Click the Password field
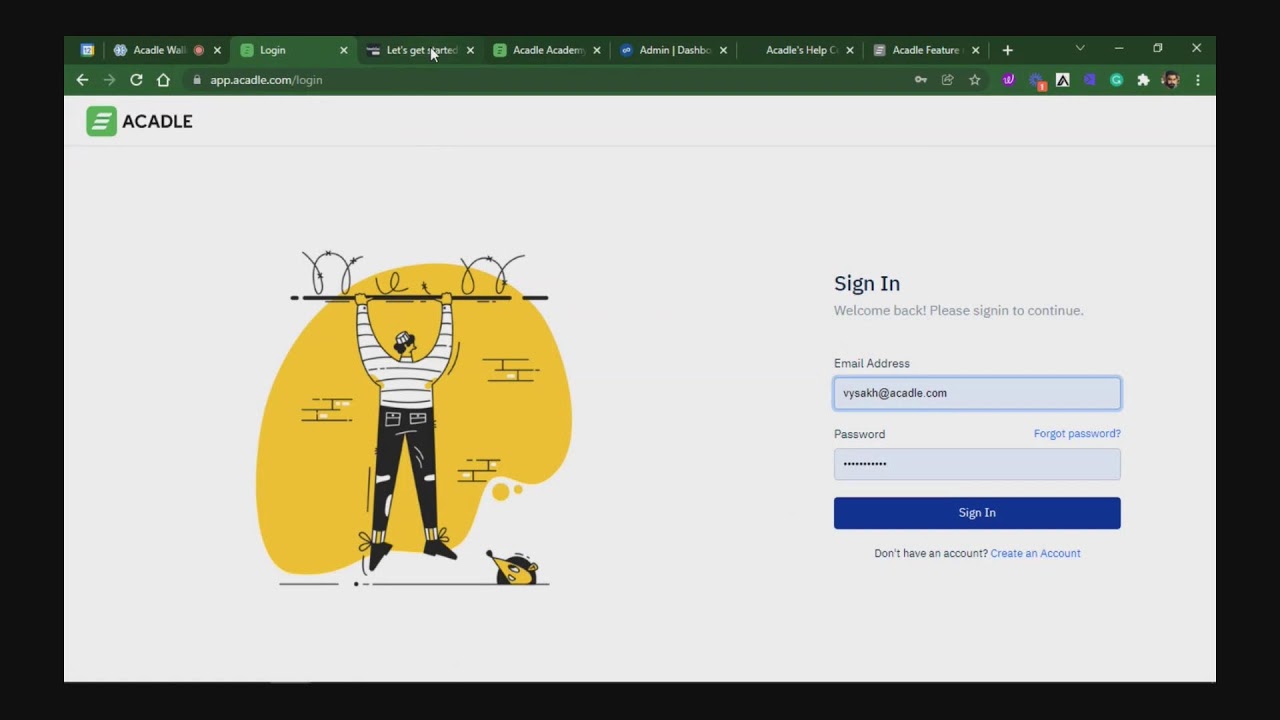The image size is (1280, 720). coord(977,464)
